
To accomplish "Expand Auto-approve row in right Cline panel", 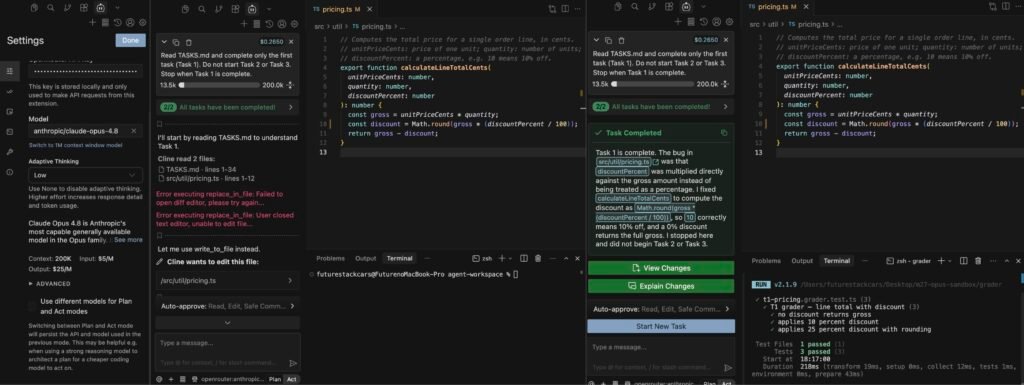I will click(x=661, y=309).
